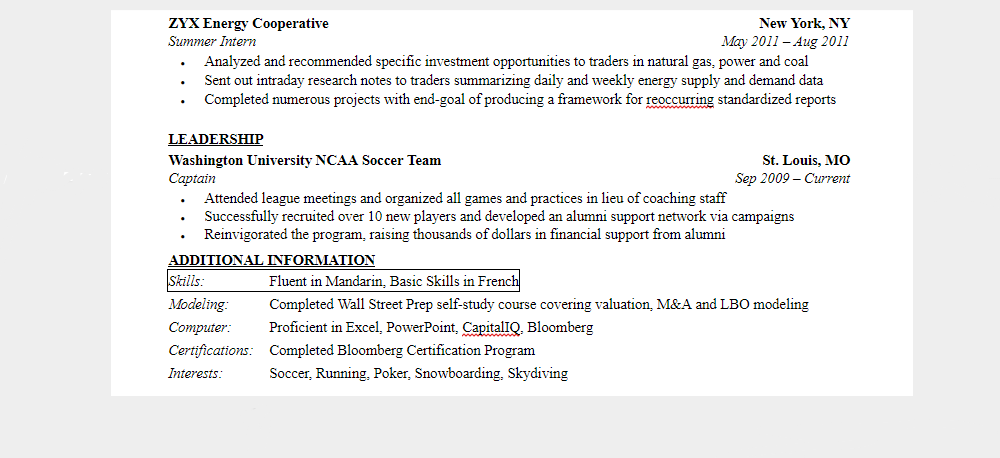This screenshot has height=458, width=1000.
Task: Click the LEADERSHIP section heading
Action: tap(215, 139)
